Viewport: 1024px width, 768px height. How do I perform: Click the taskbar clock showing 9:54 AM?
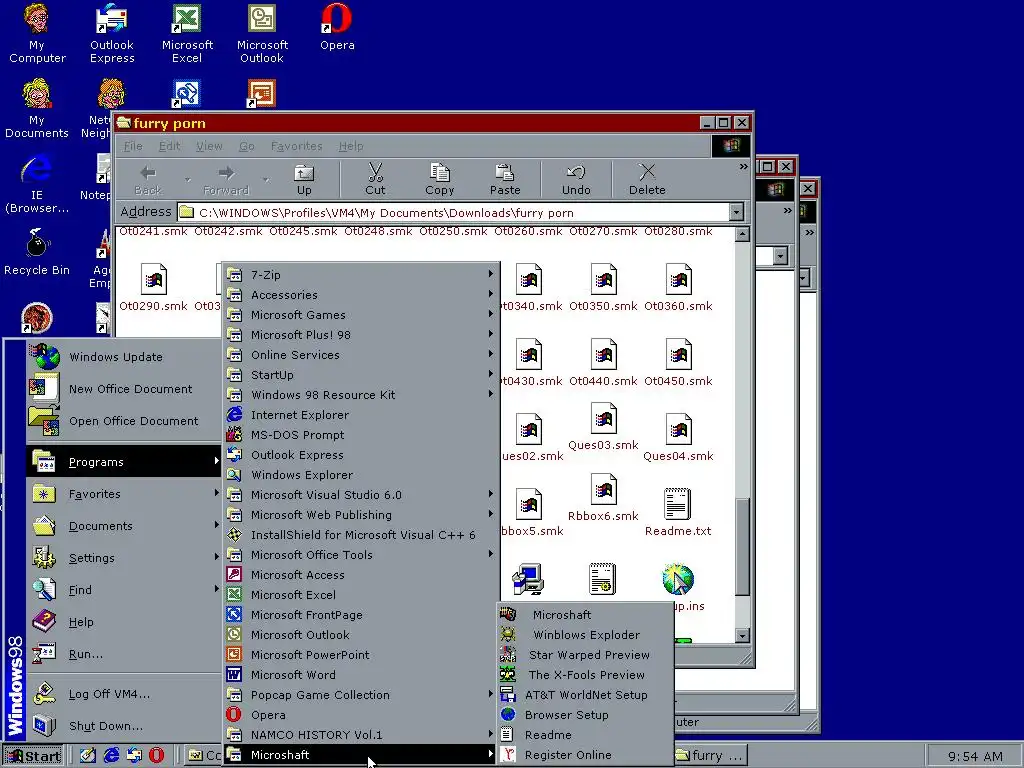tap(974, 756)
